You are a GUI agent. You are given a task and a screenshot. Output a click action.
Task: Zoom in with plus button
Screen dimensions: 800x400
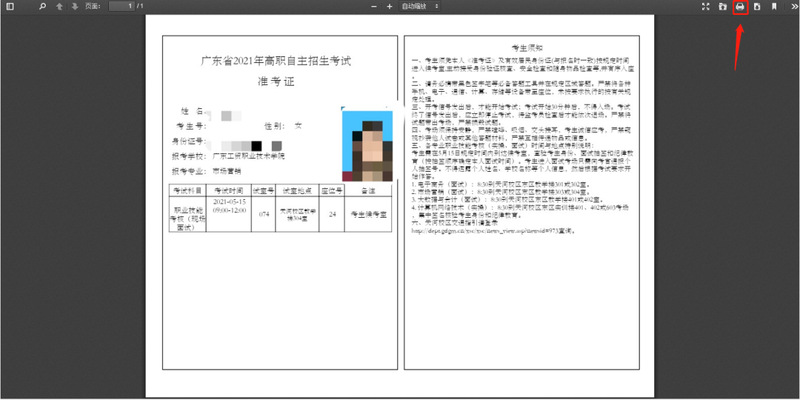387,6
